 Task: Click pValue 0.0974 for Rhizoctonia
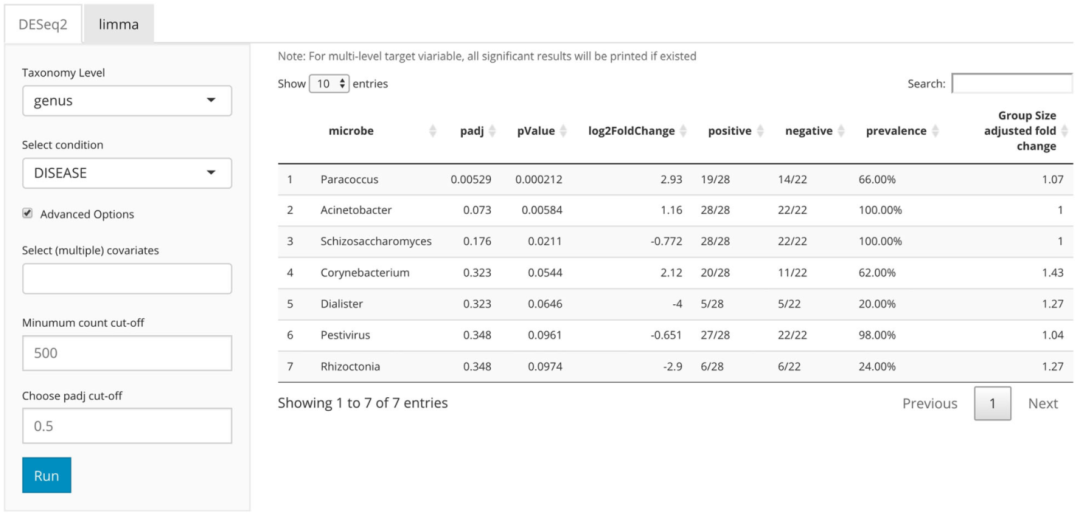[545, 367]
